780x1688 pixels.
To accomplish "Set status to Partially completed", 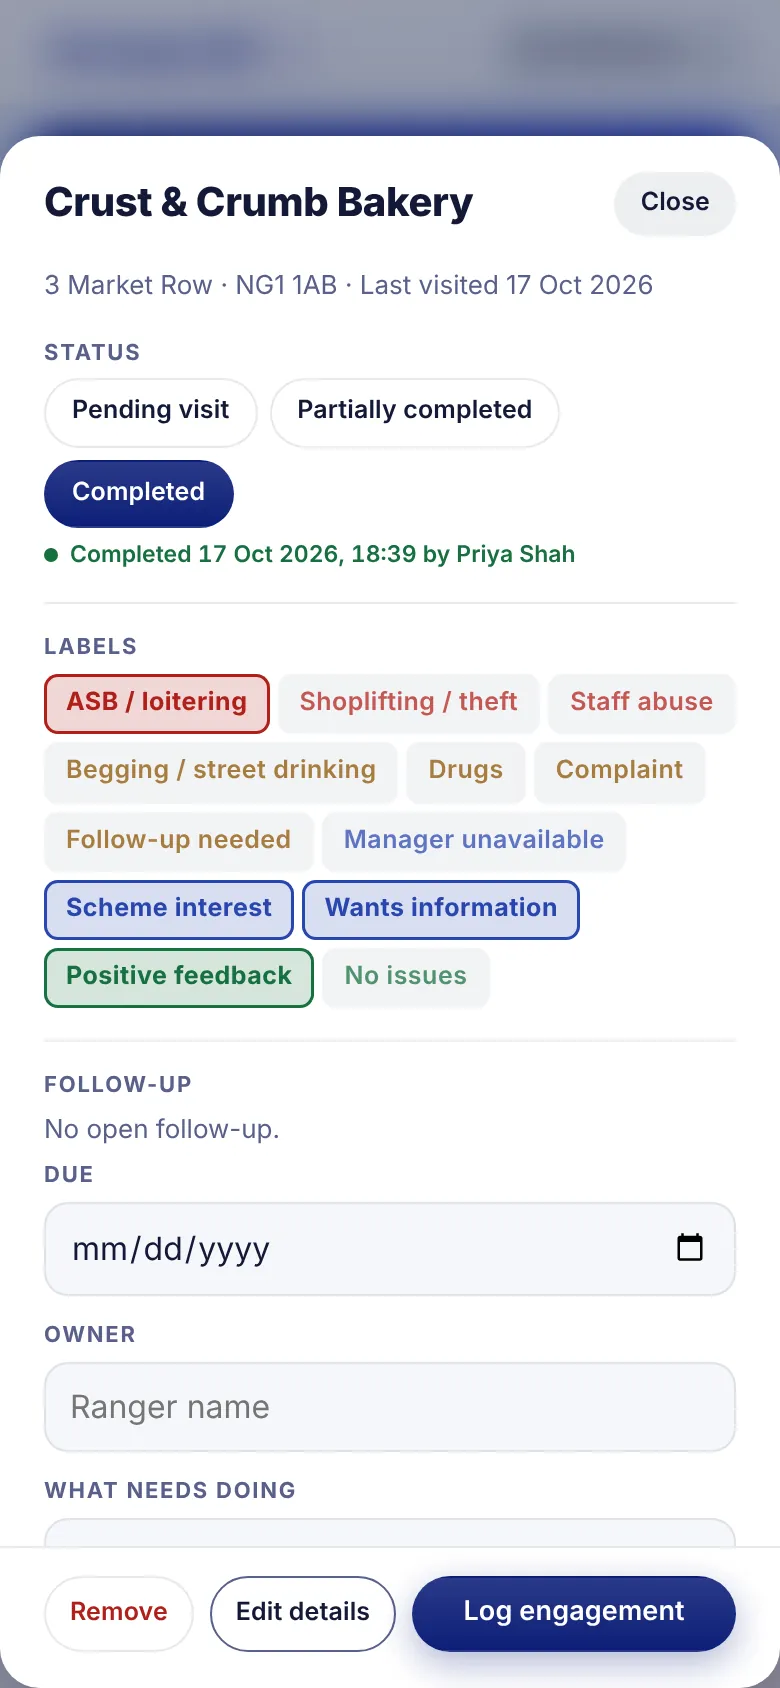I will pyautogui.click(x=415, y=411).
